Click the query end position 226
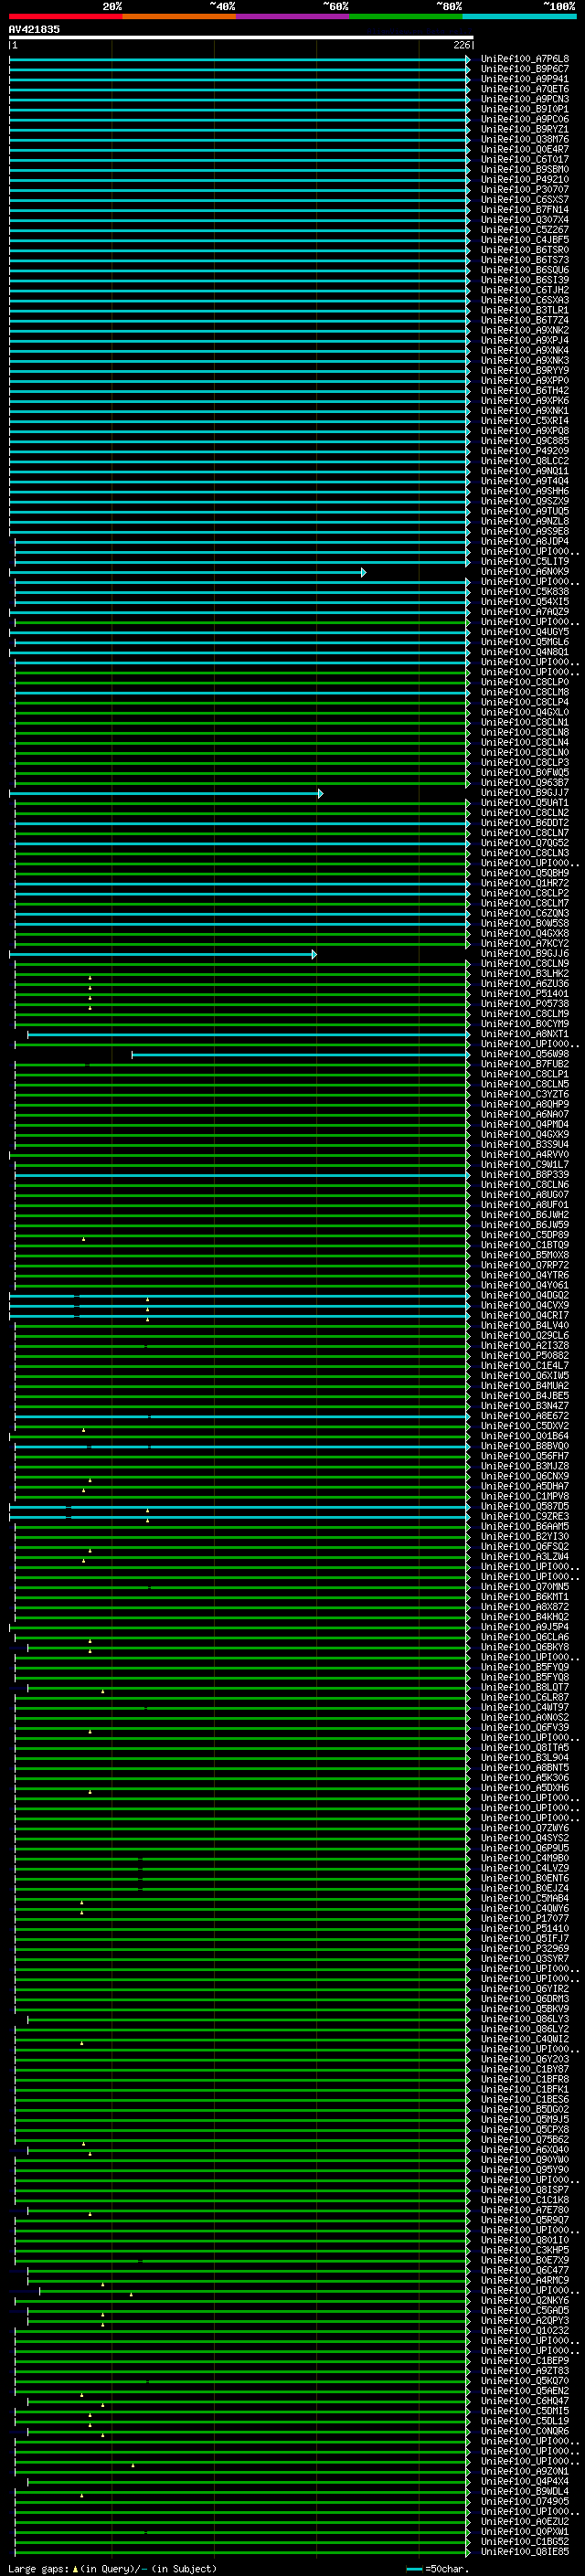This screenshot has height=2576, width=585. tap(461, 45)
